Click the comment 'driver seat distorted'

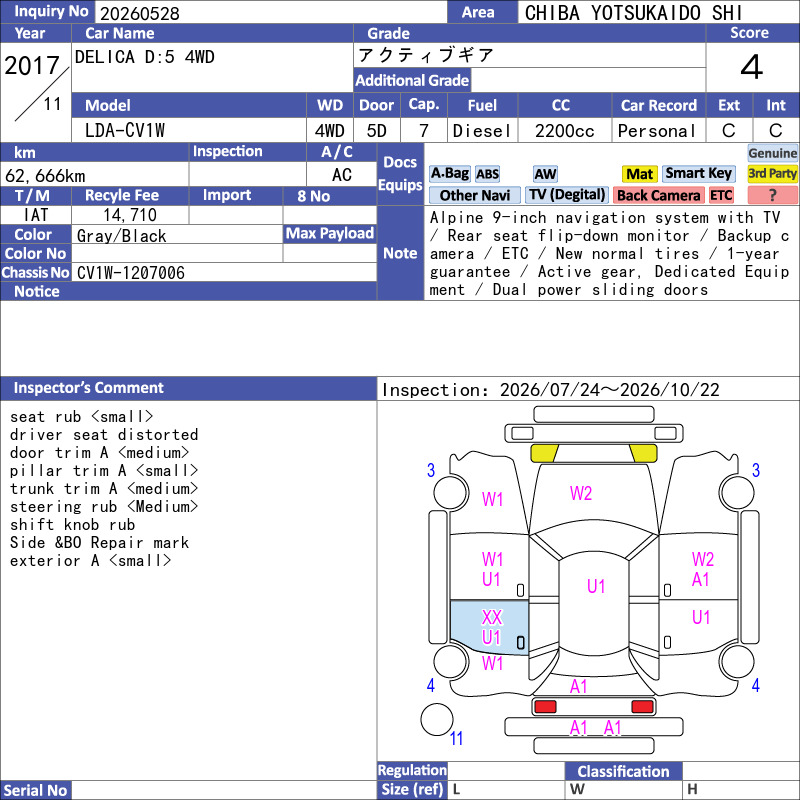pyautogui.click(x=104, y=435)
